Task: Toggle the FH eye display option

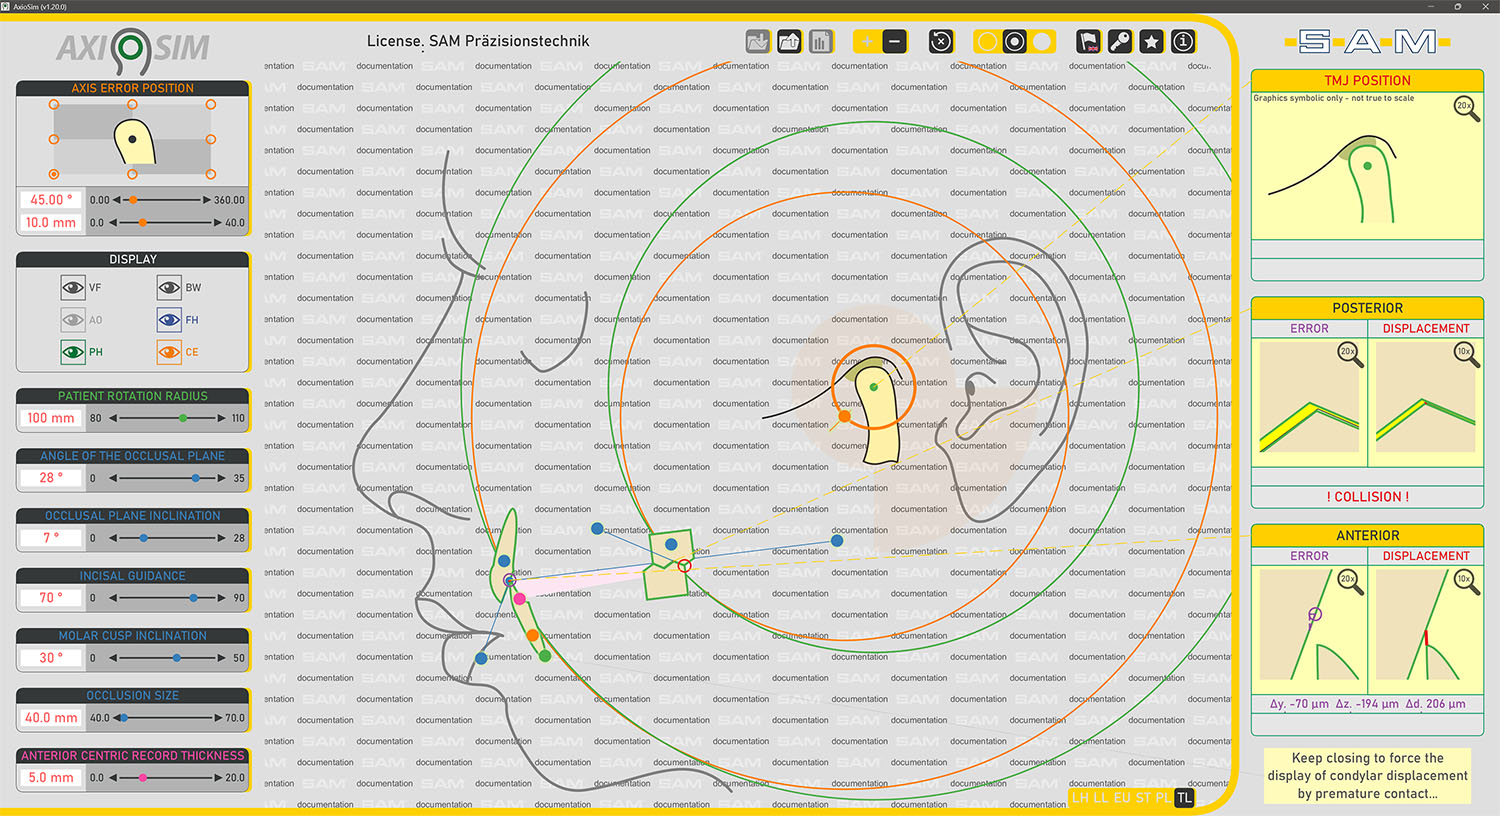Action: (169, 320)
